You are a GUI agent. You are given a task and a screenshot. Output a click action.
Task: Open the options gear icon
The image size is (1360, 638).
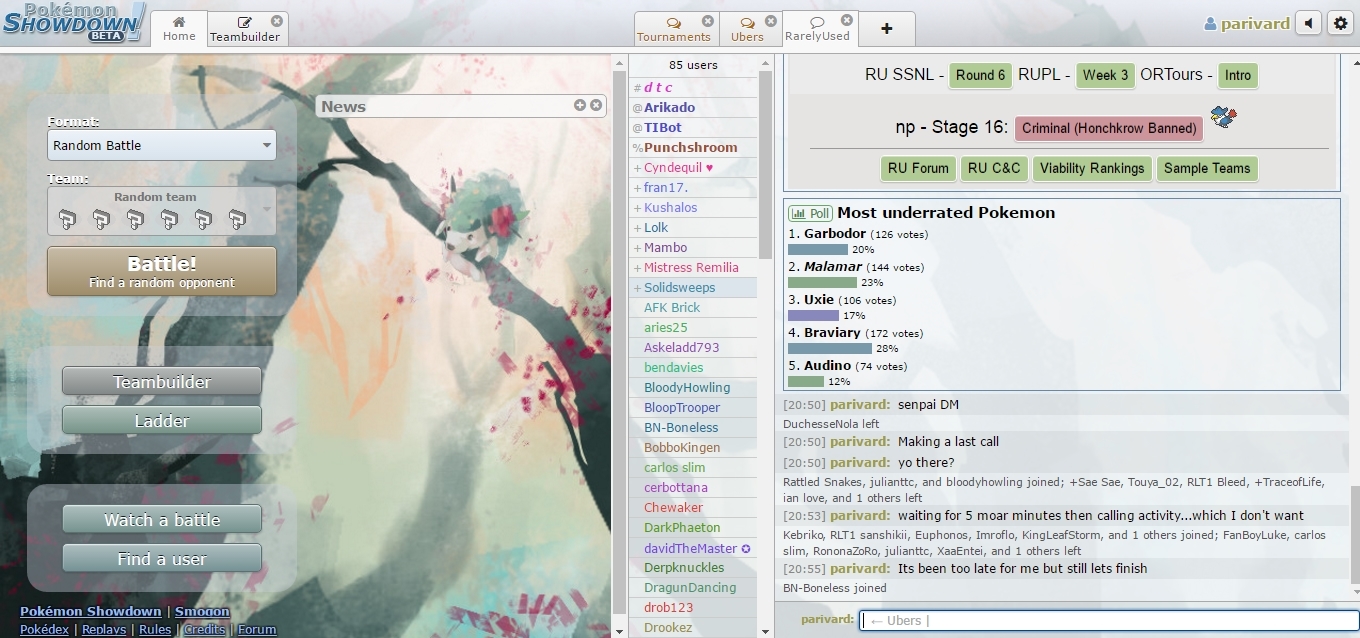pos(1341,23)
